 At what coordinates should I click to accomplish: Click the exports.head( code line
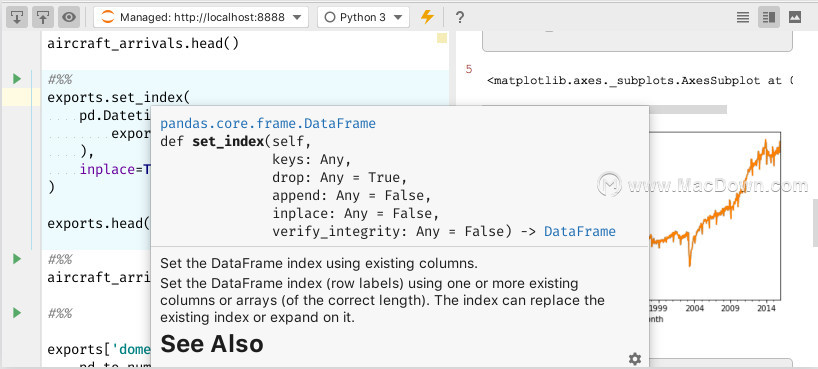tap(99, 223)
